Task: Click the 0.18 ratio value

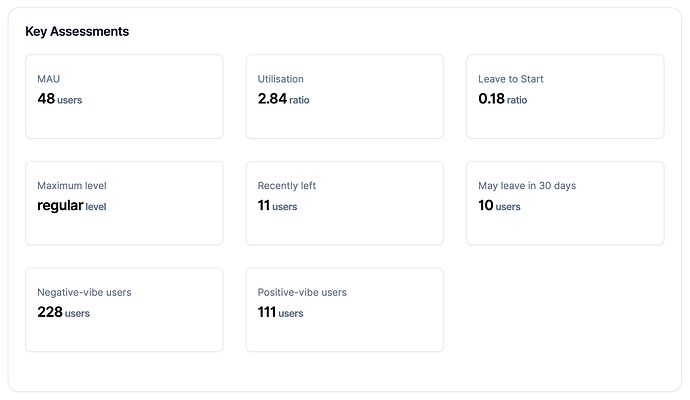Action: [x=503, y=99]
